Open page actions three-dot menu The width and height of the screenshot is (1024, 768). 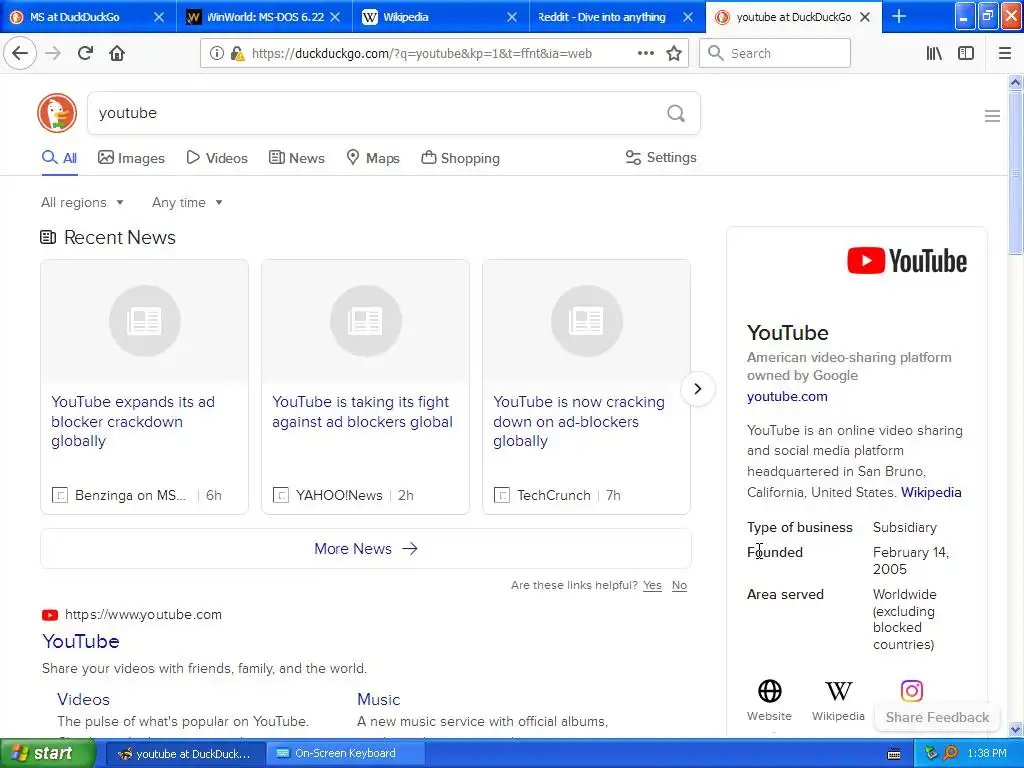click(645, 53)
